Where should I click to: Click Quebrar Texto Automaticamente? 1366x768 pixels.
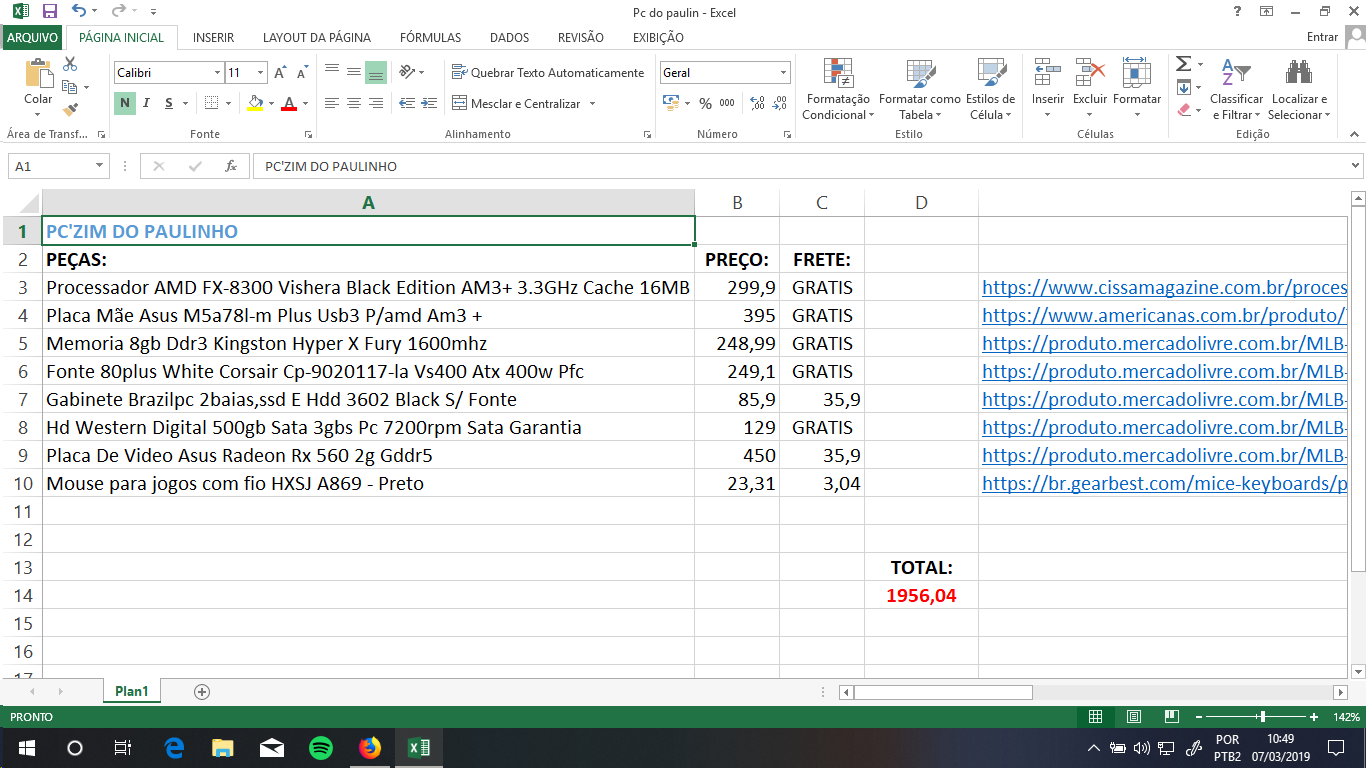pyautogui.click(x=548, y=72)
